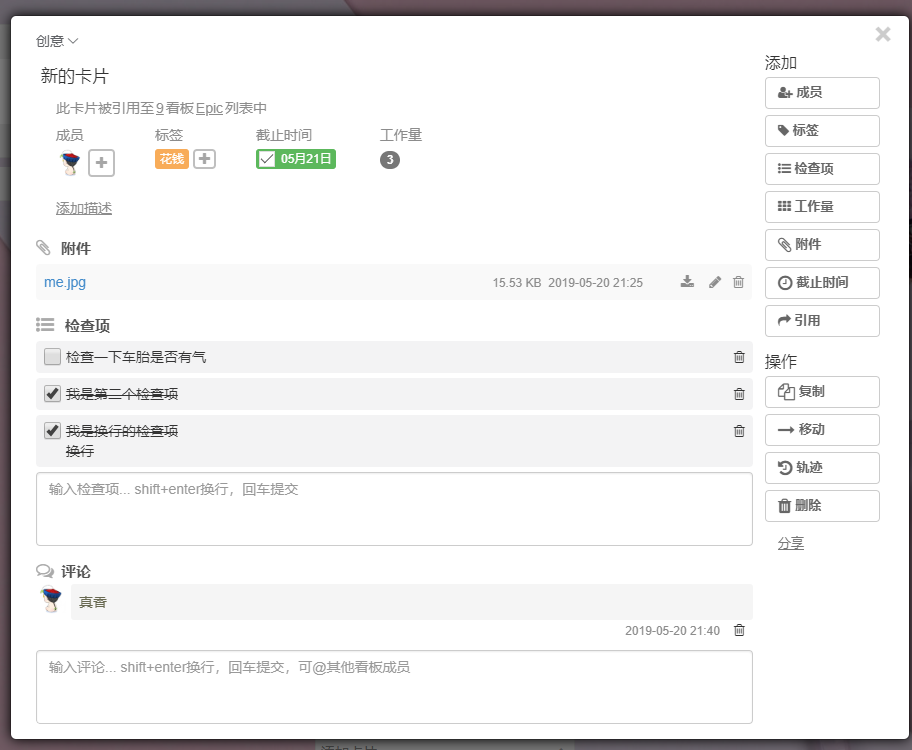Uncheck 我是换行的检查项 item
The height and width of the screenshot is (750, 912).
coord(52,431)
